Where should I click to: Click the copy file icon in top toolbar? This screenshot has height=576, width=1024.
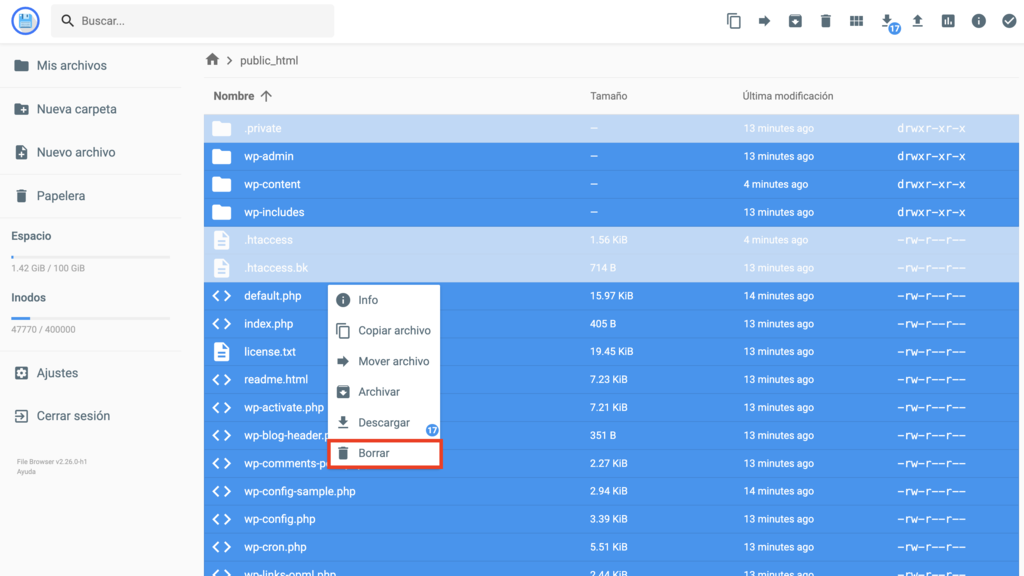(733, 21)
